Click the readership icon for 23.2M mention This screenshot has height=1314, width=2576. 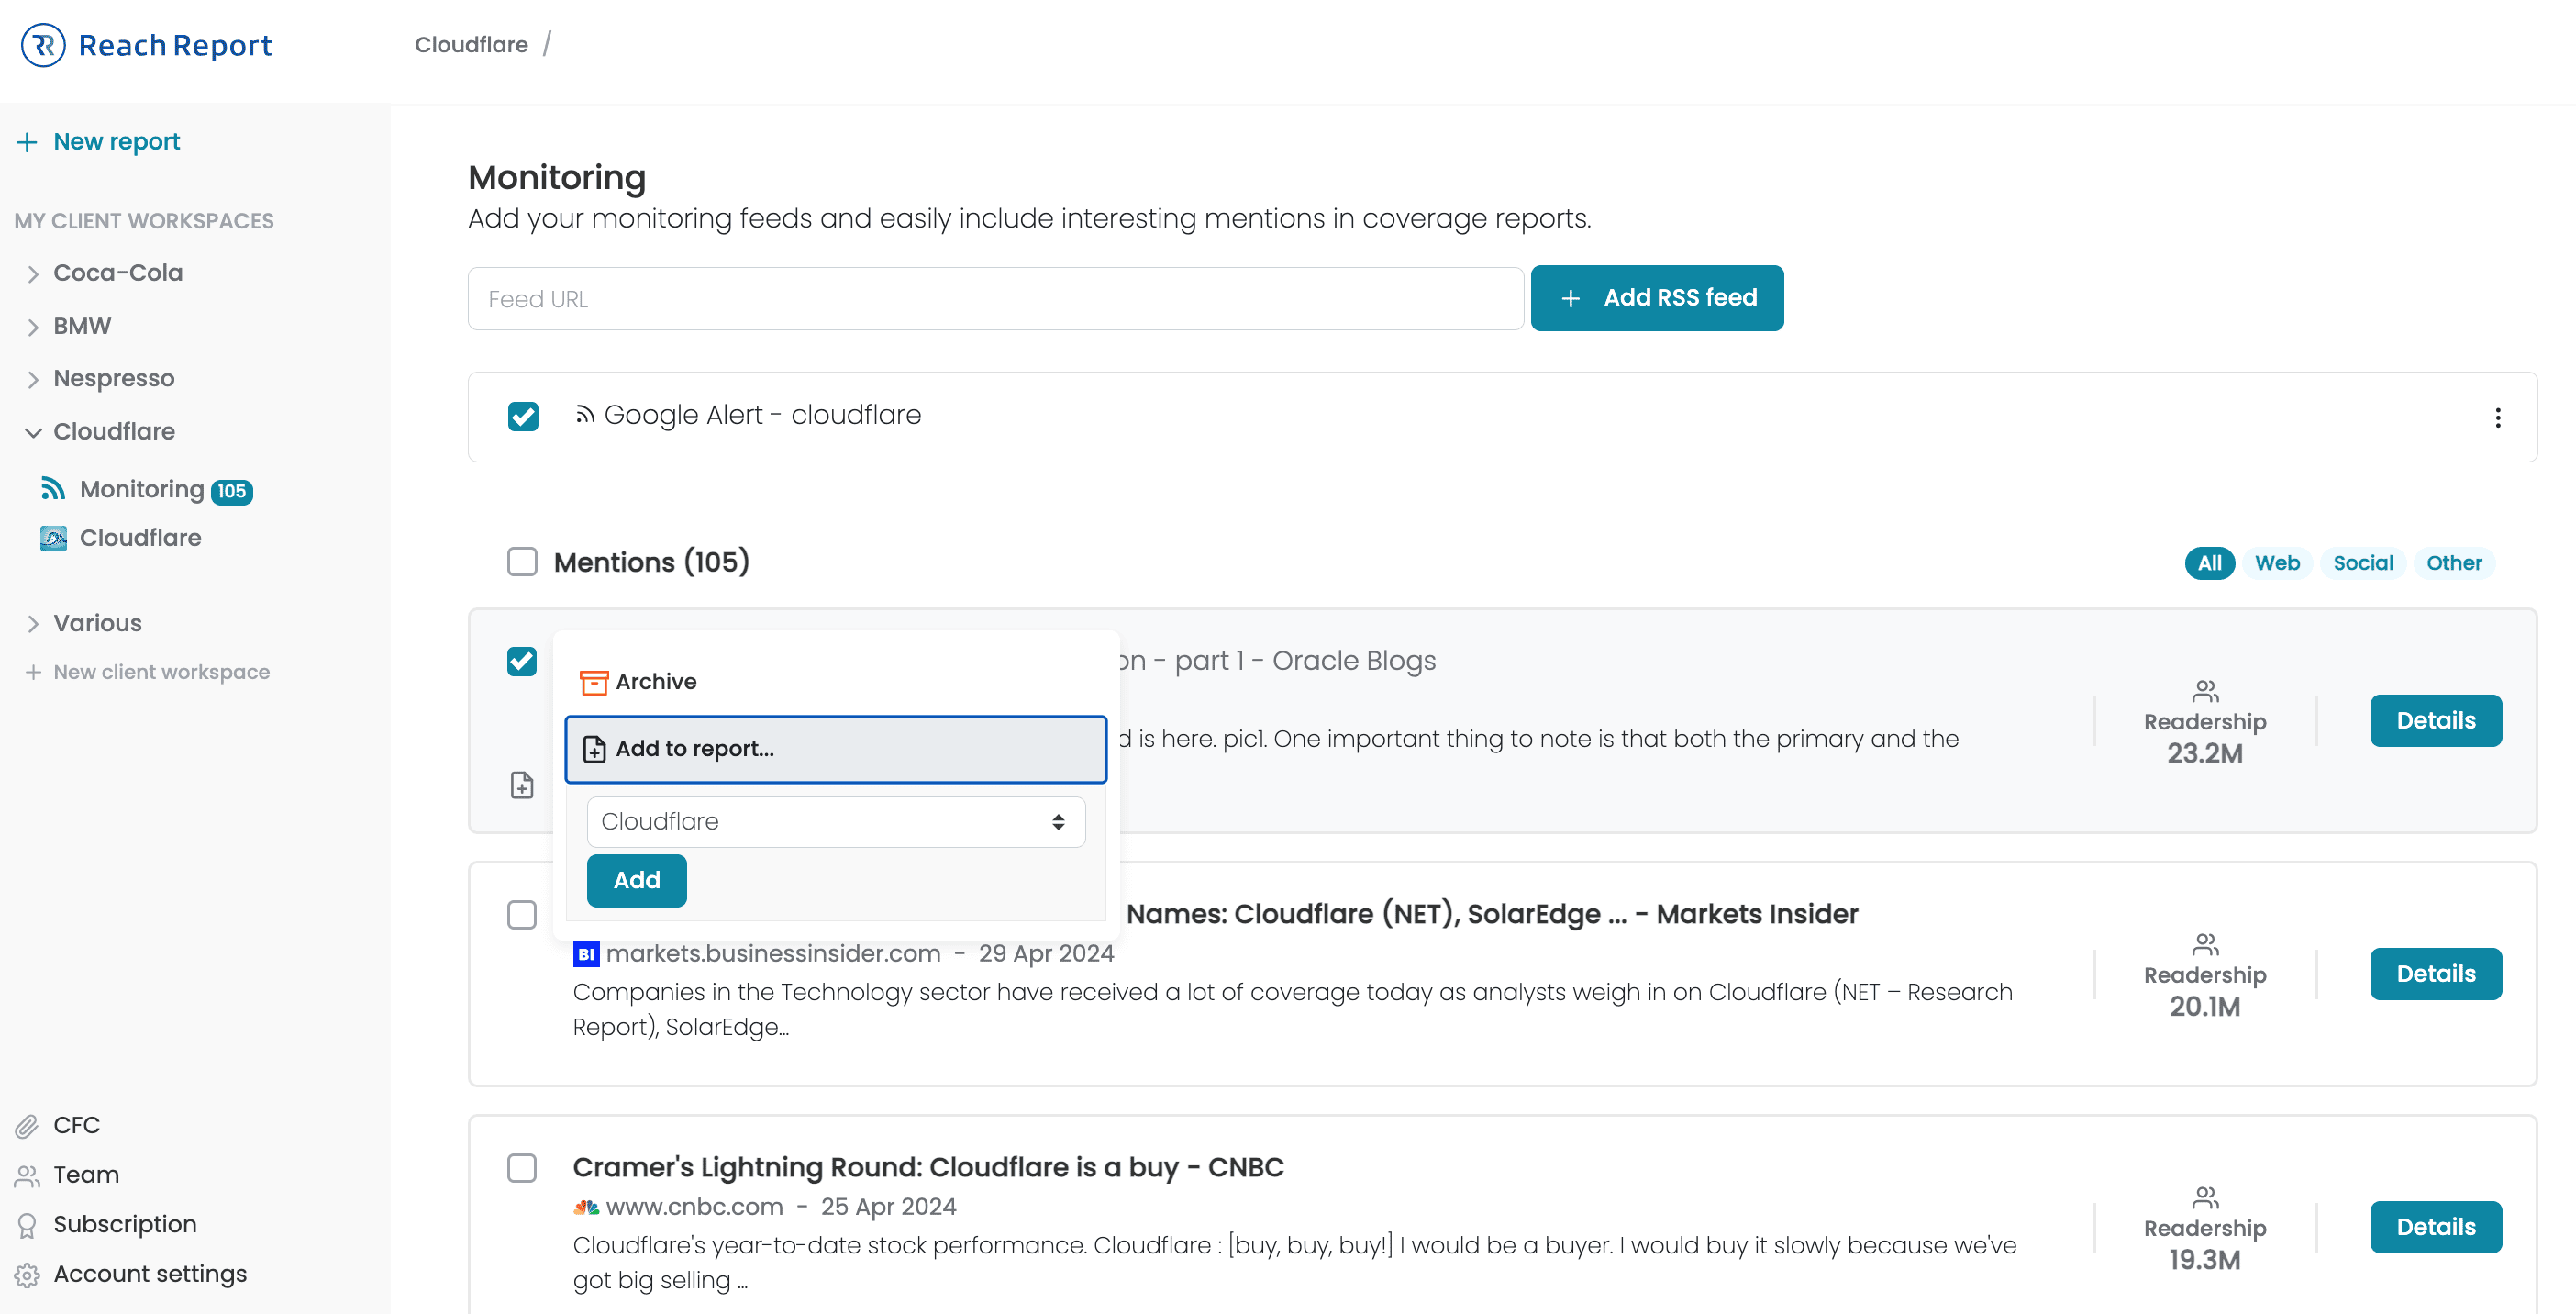[2205, 691]
